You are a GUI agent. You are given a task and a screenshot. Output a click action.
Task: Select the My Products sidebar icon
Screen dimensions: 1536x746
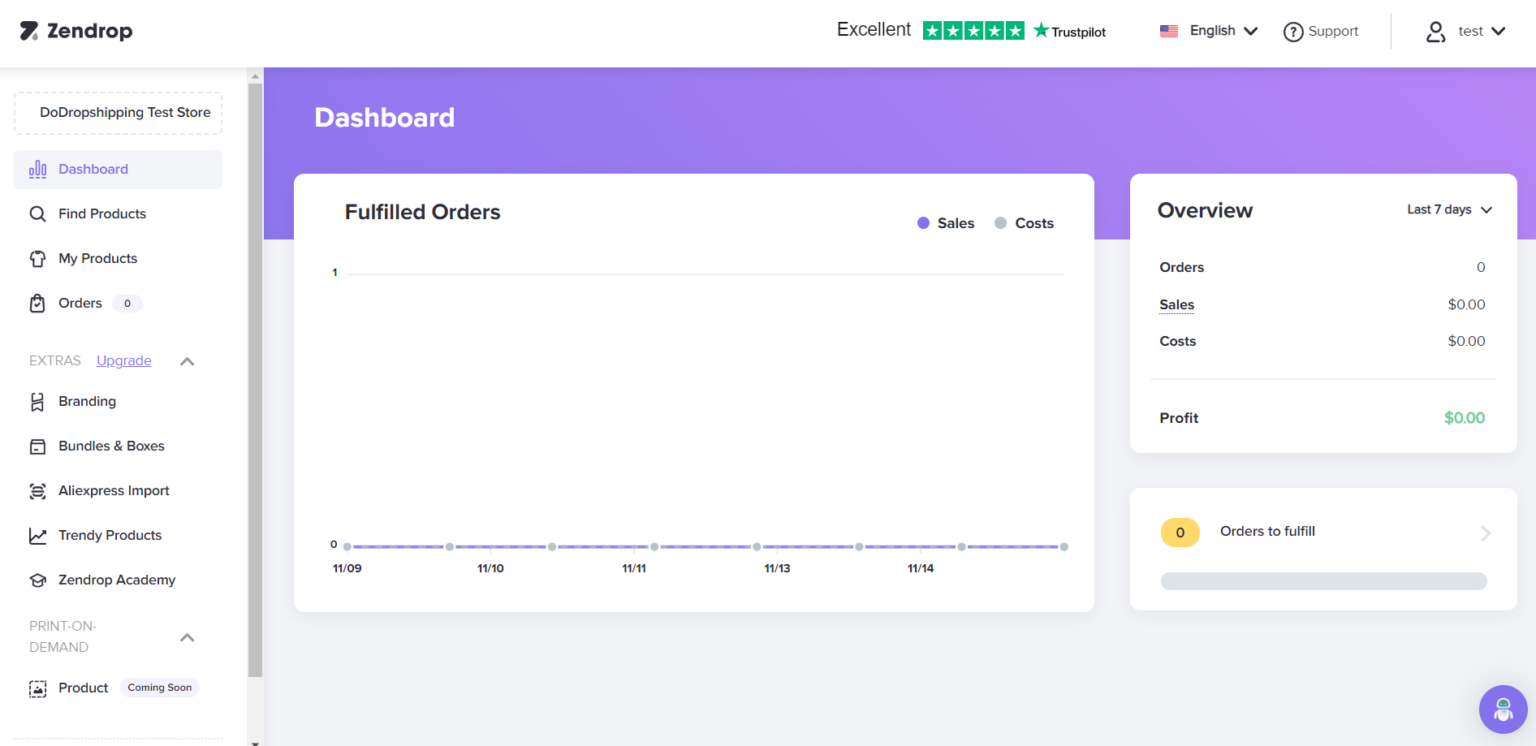(36, 258)
